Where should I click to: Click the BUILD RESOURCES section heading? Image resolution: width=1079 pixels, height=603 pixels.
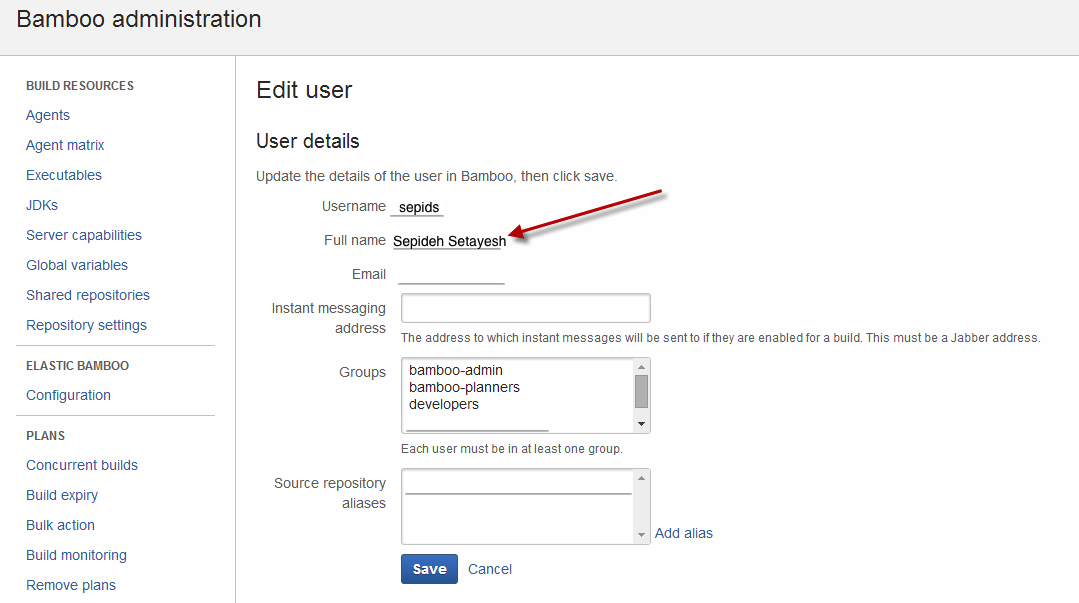coord(80,86)
